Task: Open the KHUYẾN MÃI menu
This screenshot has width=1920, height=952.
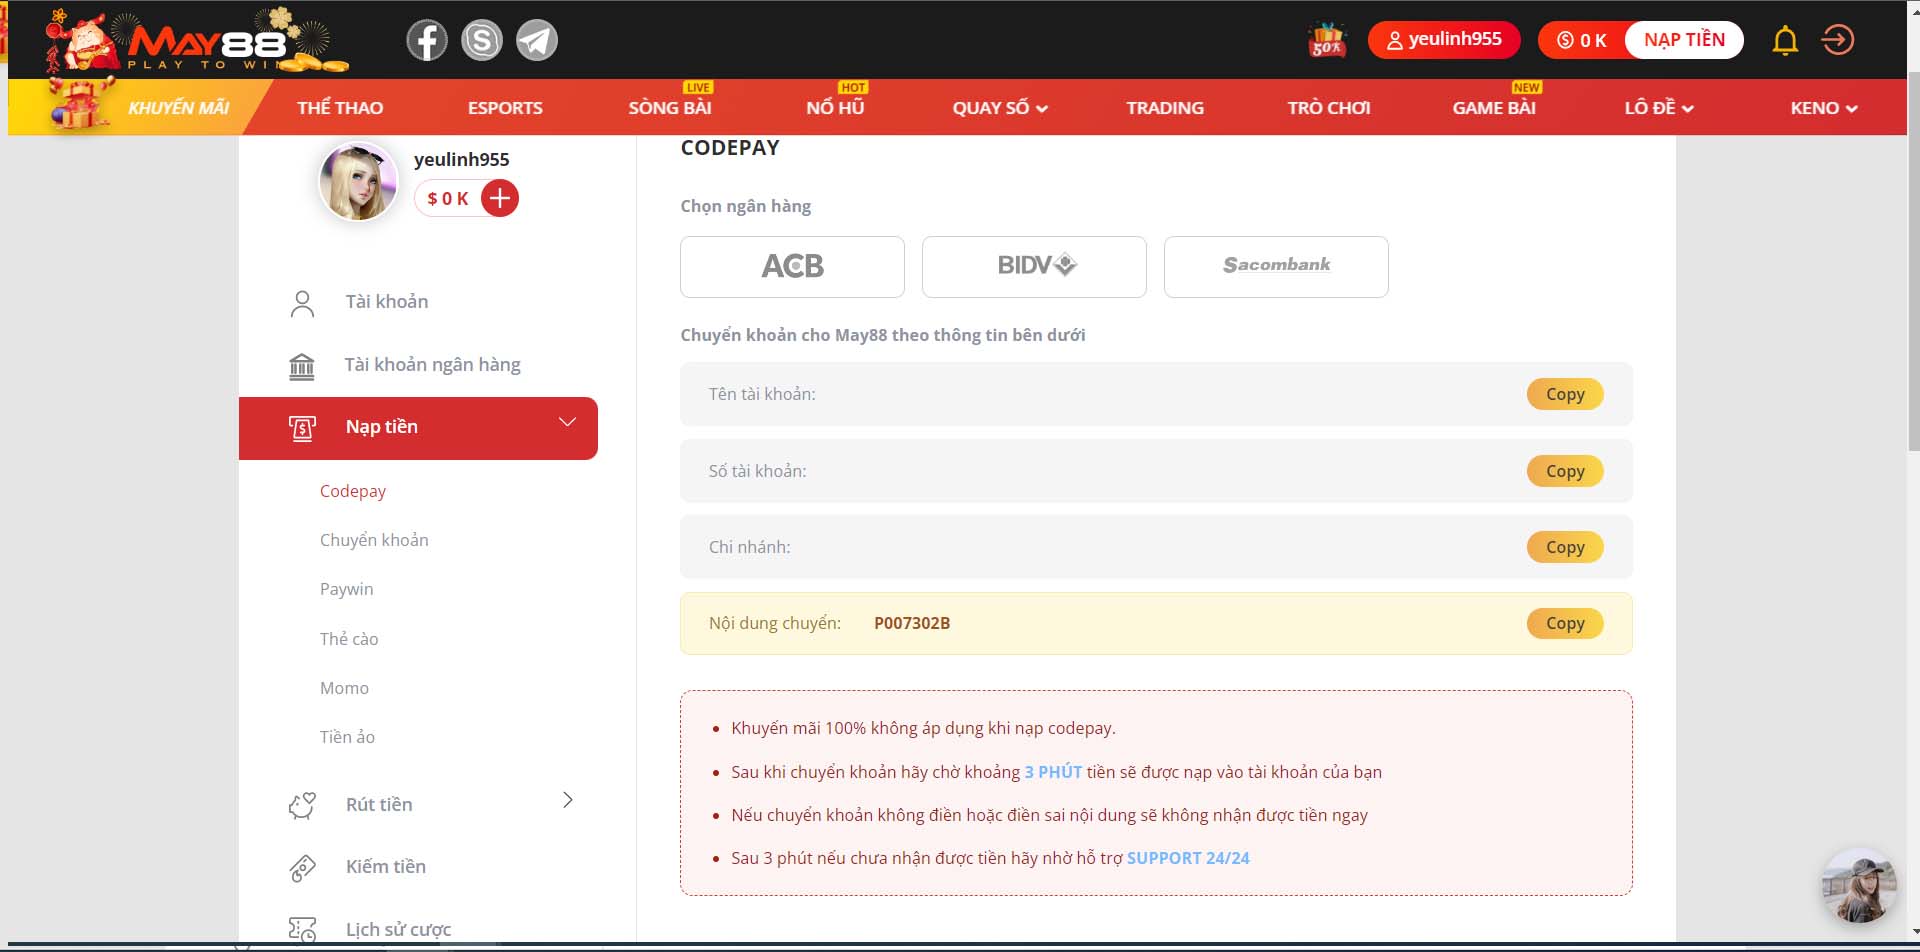Action: [x=178, y=108]
